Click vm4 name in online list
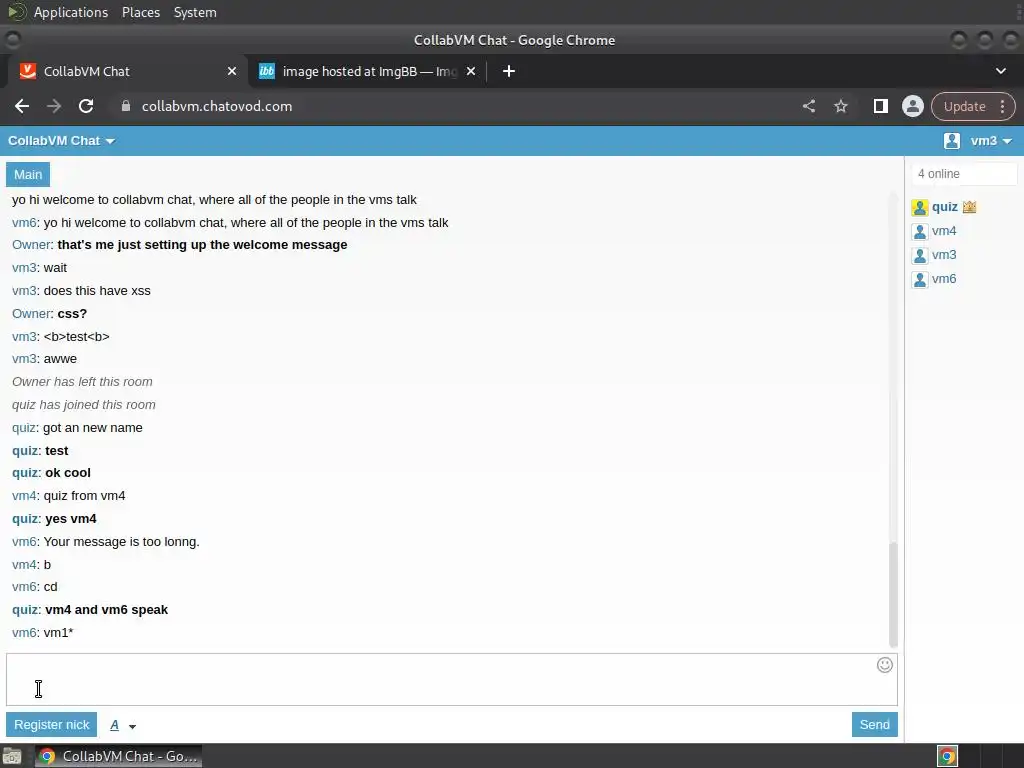Screen dimensions: 1024x768 point(944,231)
